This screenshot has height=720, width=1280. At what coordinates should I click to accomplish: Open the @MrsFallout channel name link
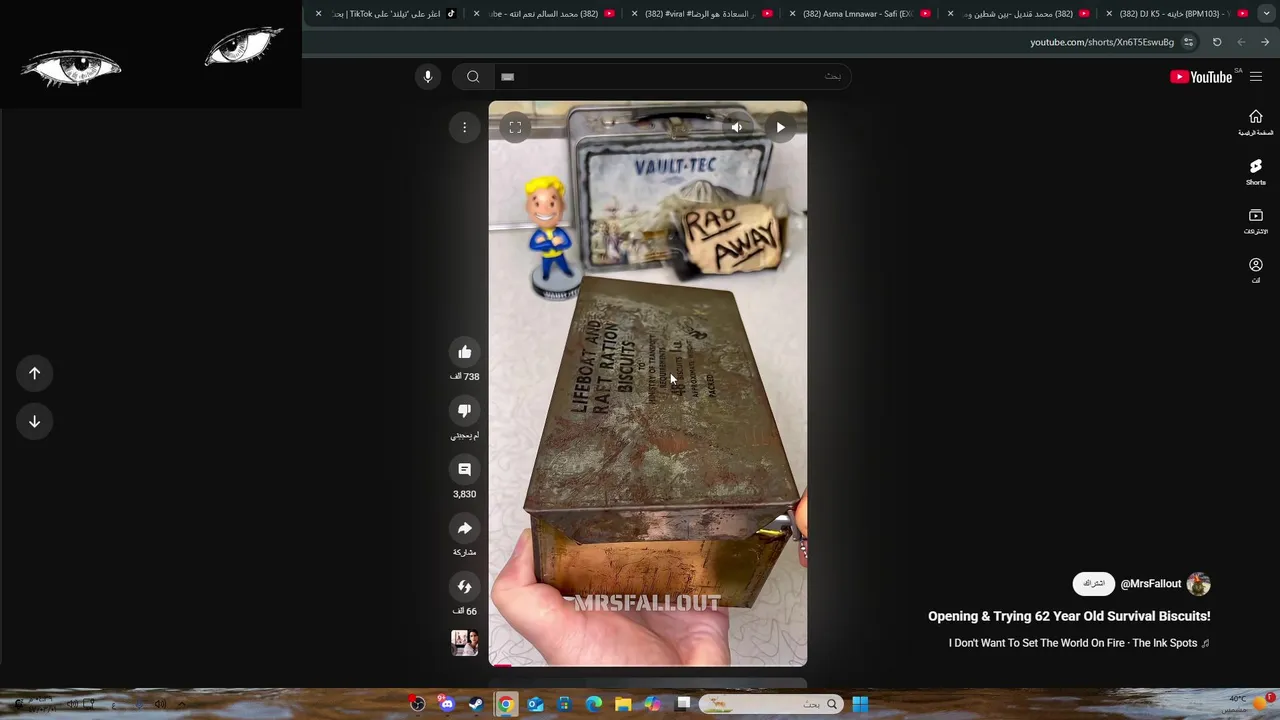point(1151,584)
